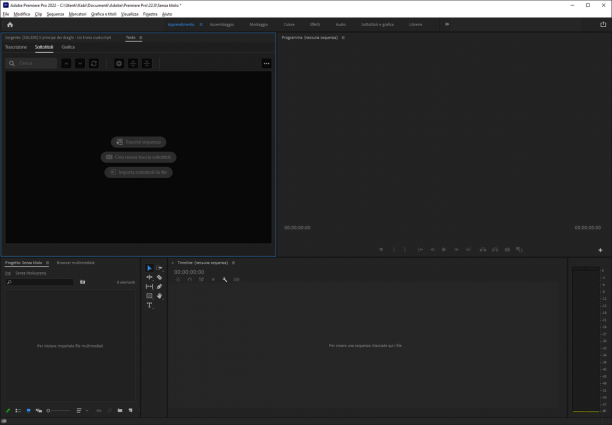This screenshot has height=425, width=612.
Task: Merge subtitle segments icon
Action: coord(147,63)
